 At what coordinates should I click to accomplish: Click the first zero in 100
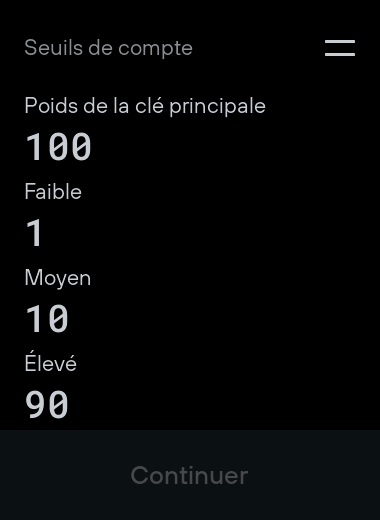pos(58,147)
